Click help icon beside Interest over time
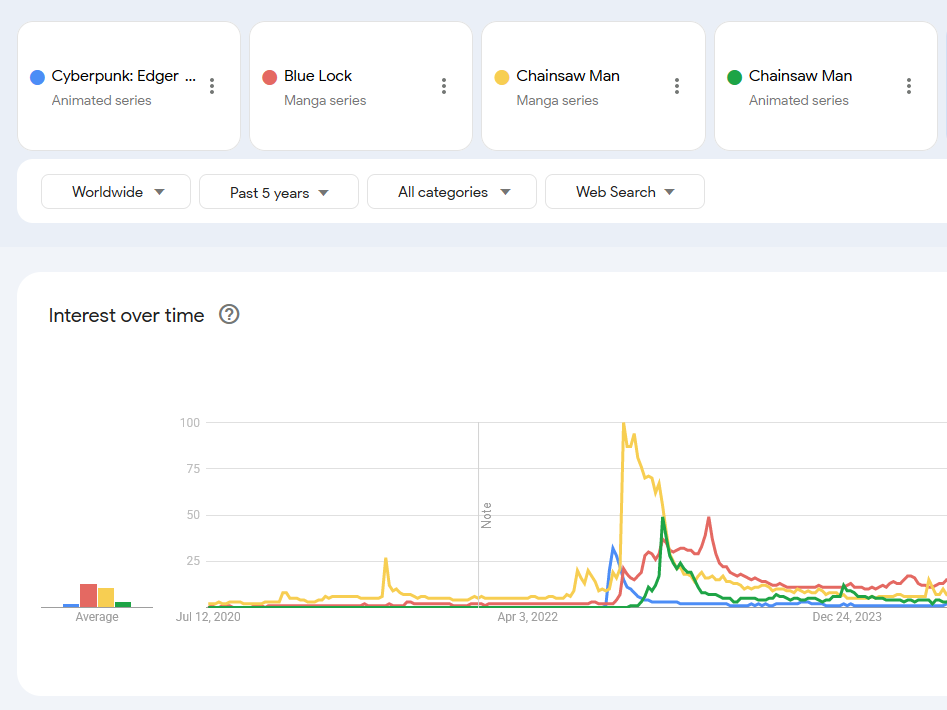The width and height of the screenshot is (947, 710). point(229,315)
